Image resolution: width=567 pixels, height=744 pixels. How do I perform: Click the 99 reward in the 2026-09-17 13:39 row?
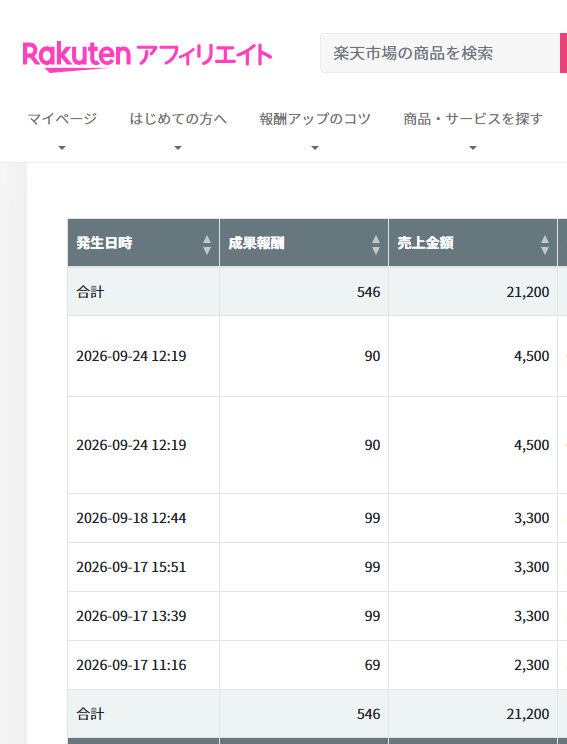click(x=304, y=616)
